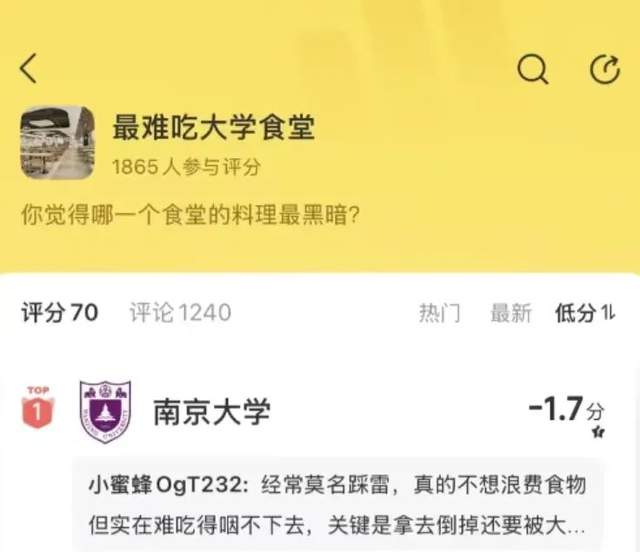
Task: Expand the truncated 小蜜蜂OgT232 comment
Action: 338,505
